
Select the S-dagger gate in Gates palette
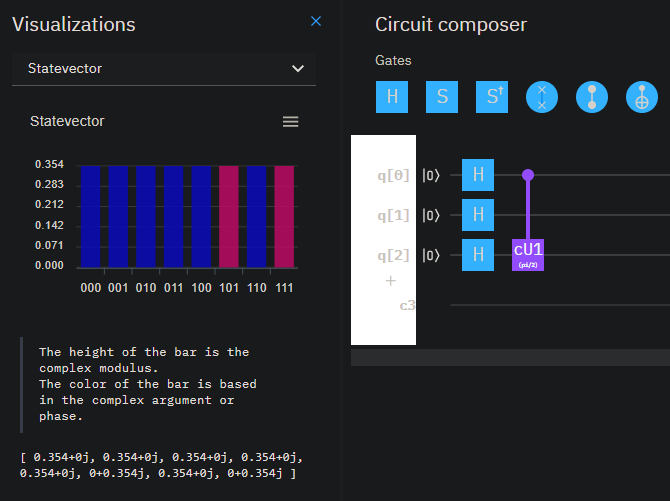click(492, 97)
